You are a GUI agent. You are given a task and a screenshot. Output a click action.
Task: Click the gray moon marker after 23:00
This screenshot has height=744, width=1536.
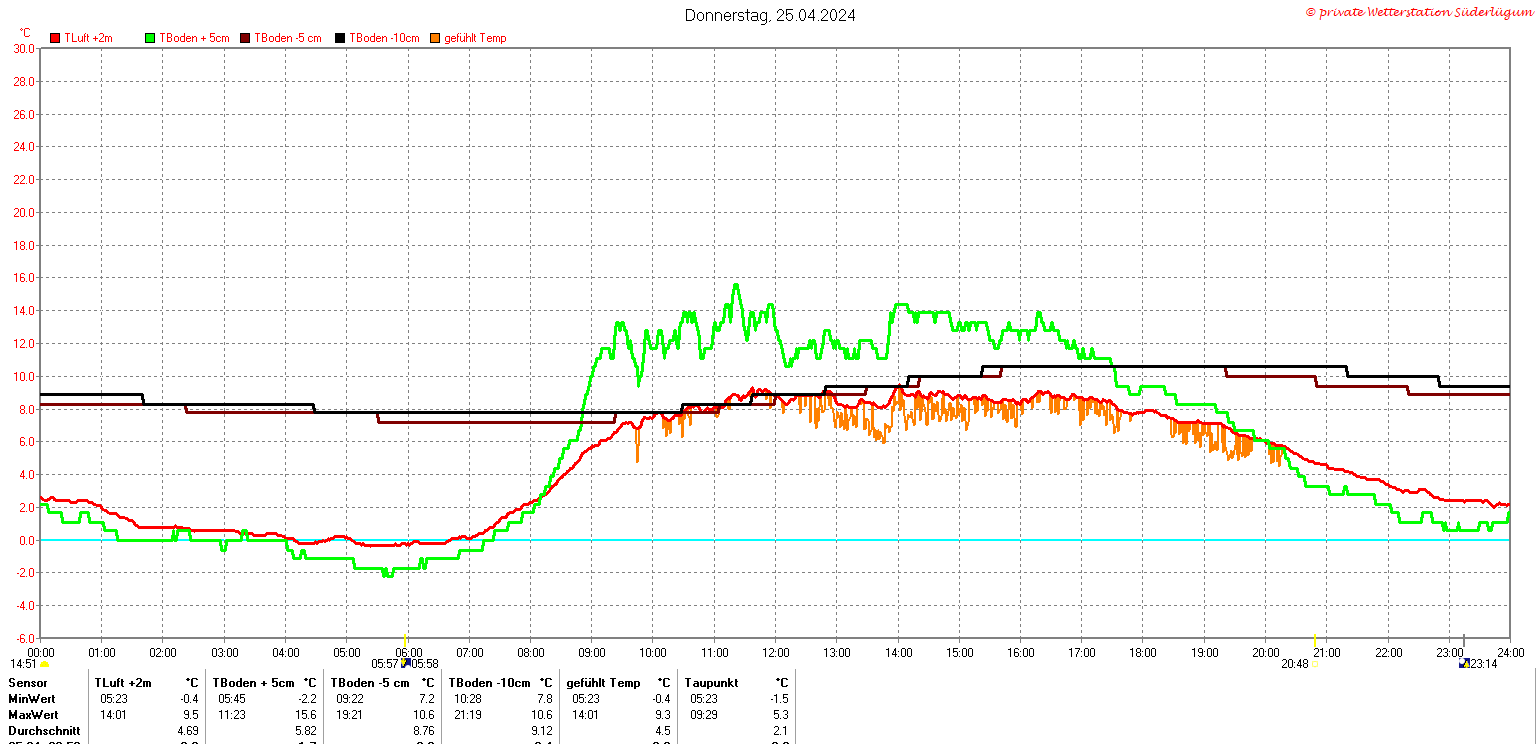(1464, 640)
